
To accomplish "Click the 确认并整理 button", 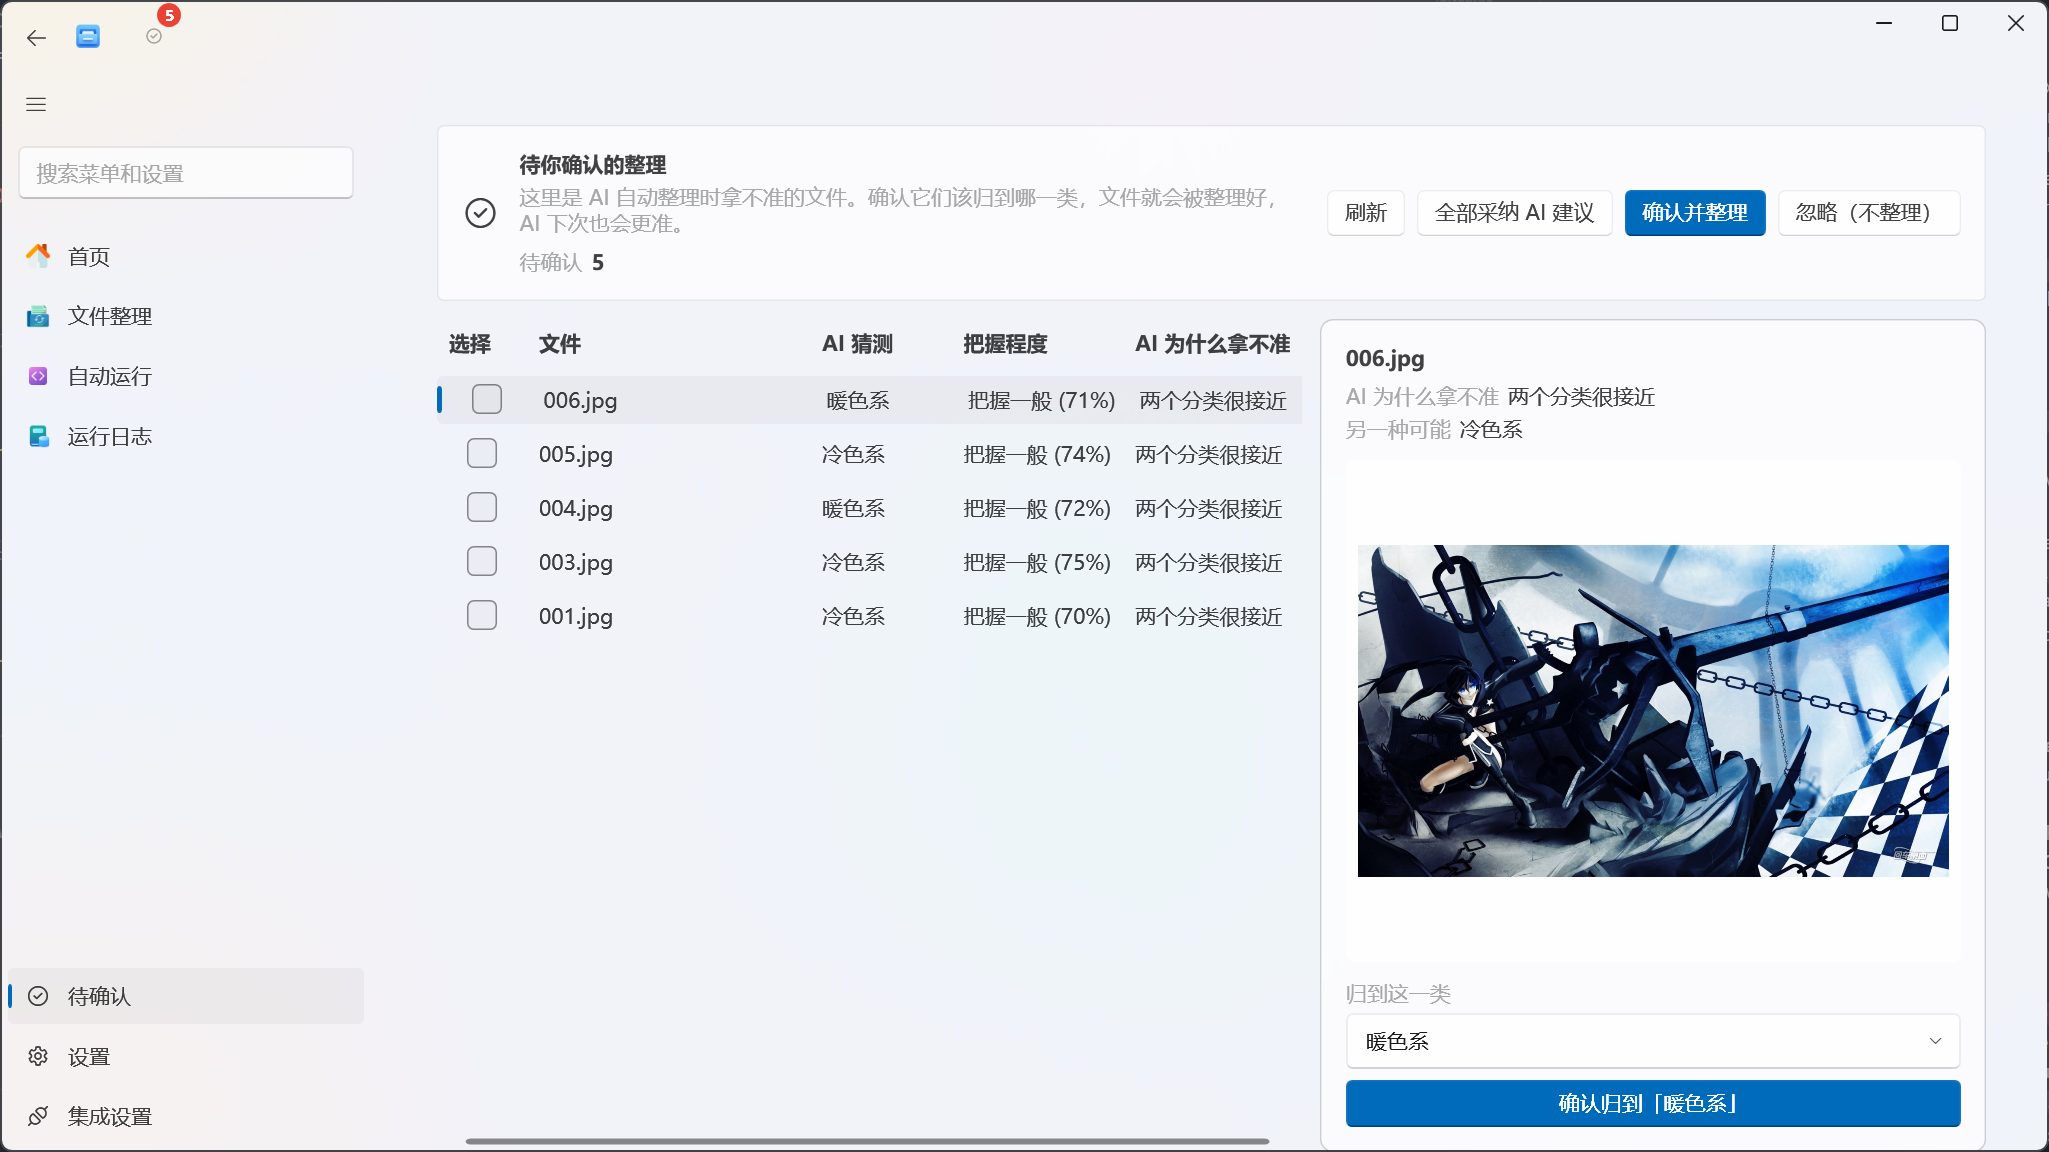I will click(x=1695, y=213).
